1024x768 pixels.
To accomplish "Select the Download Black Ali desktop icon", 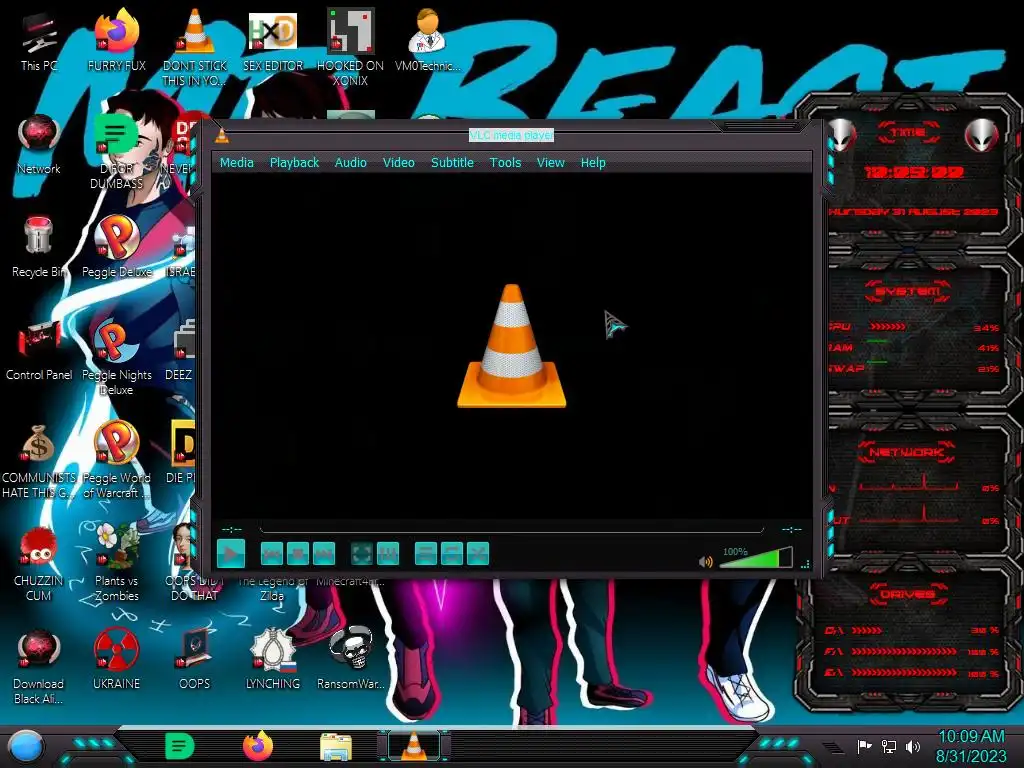I will [x=39, y=666].
